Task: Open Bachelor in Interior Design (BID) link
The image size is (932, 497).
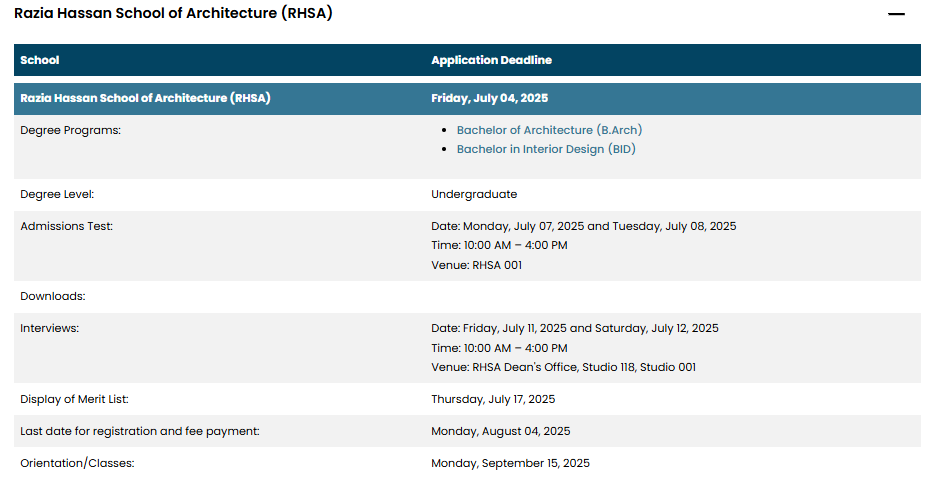Action: pos(546,149)
